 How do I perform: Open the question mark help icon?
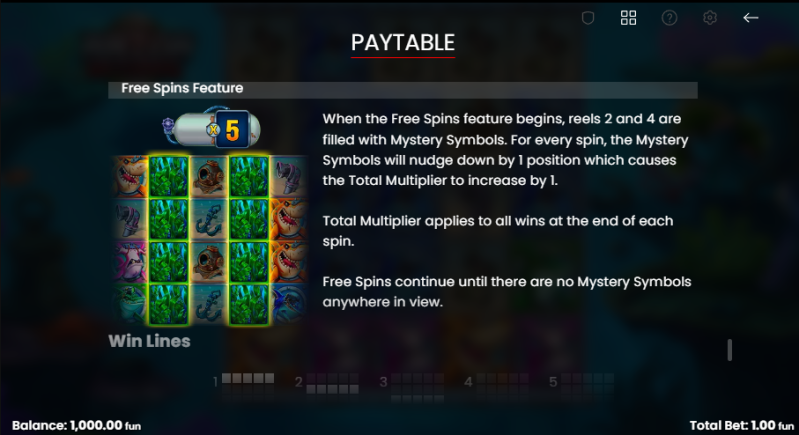pyautogui.click(x=669, y=18)
